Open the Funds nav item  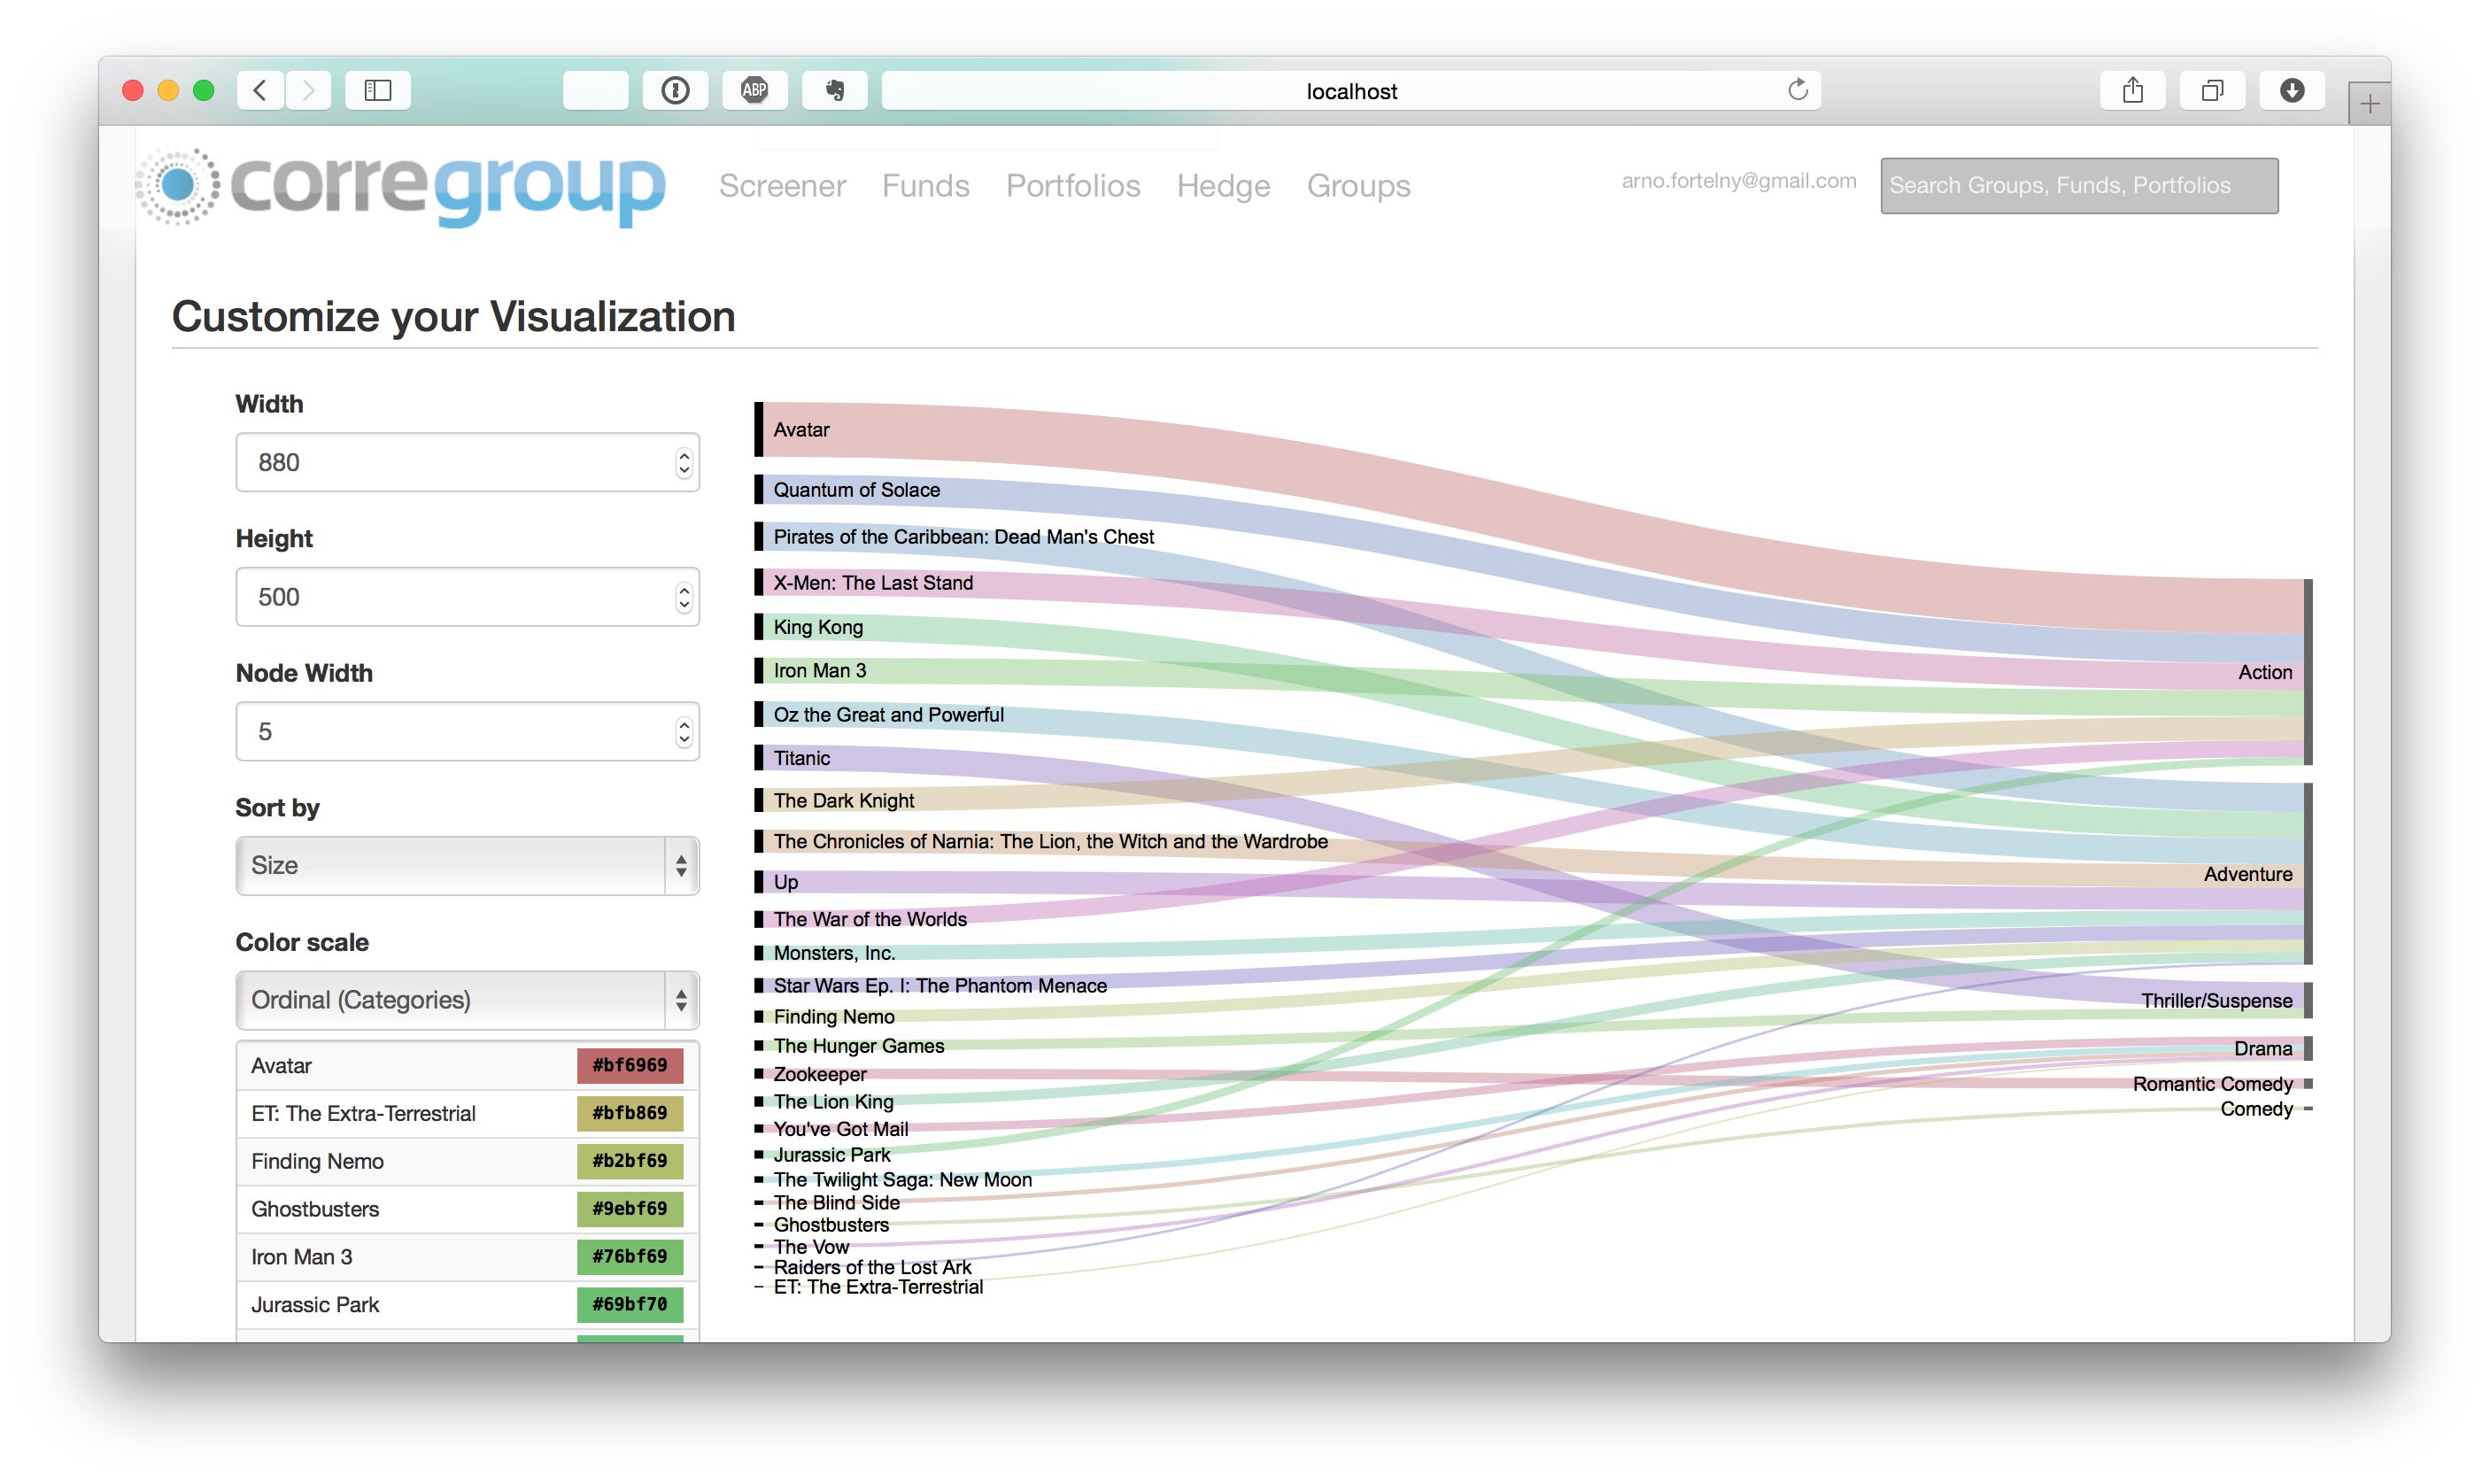(925, 186)
